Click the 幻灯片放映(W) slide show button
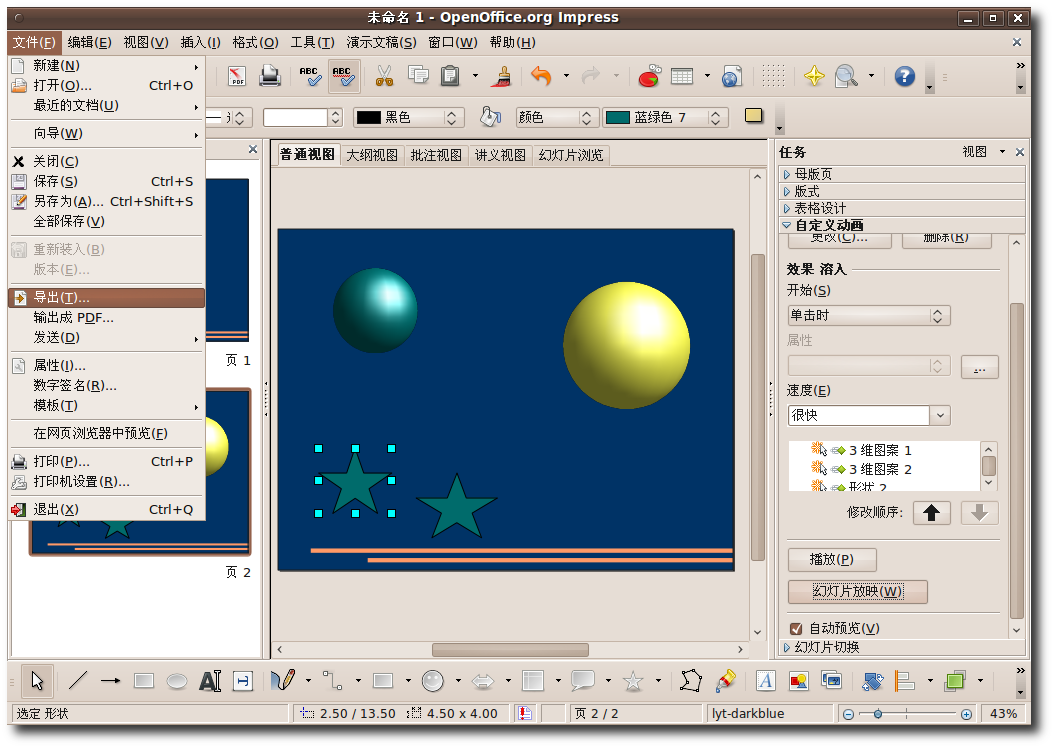The image size is (1054, 748). [858, 591]
